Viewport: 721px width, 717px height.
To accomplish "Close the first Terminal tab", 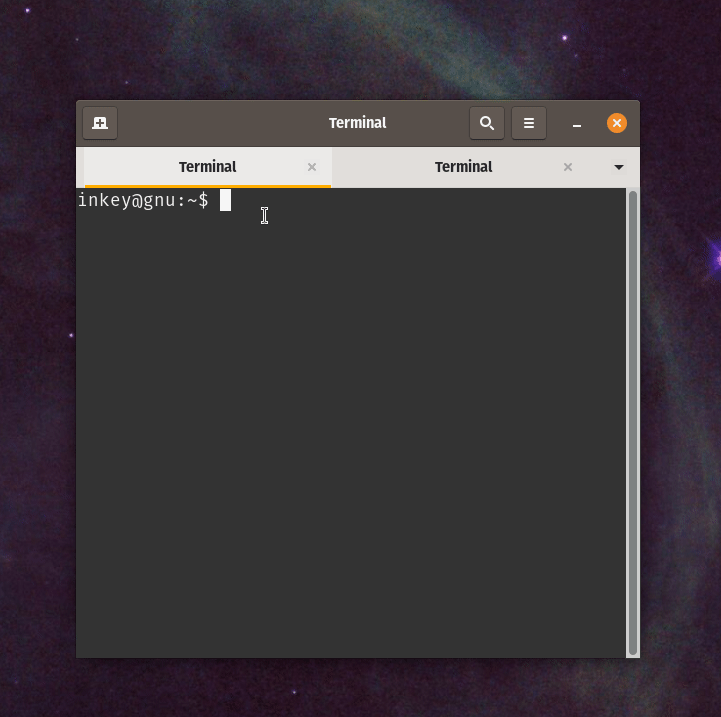I will point(312,167).
